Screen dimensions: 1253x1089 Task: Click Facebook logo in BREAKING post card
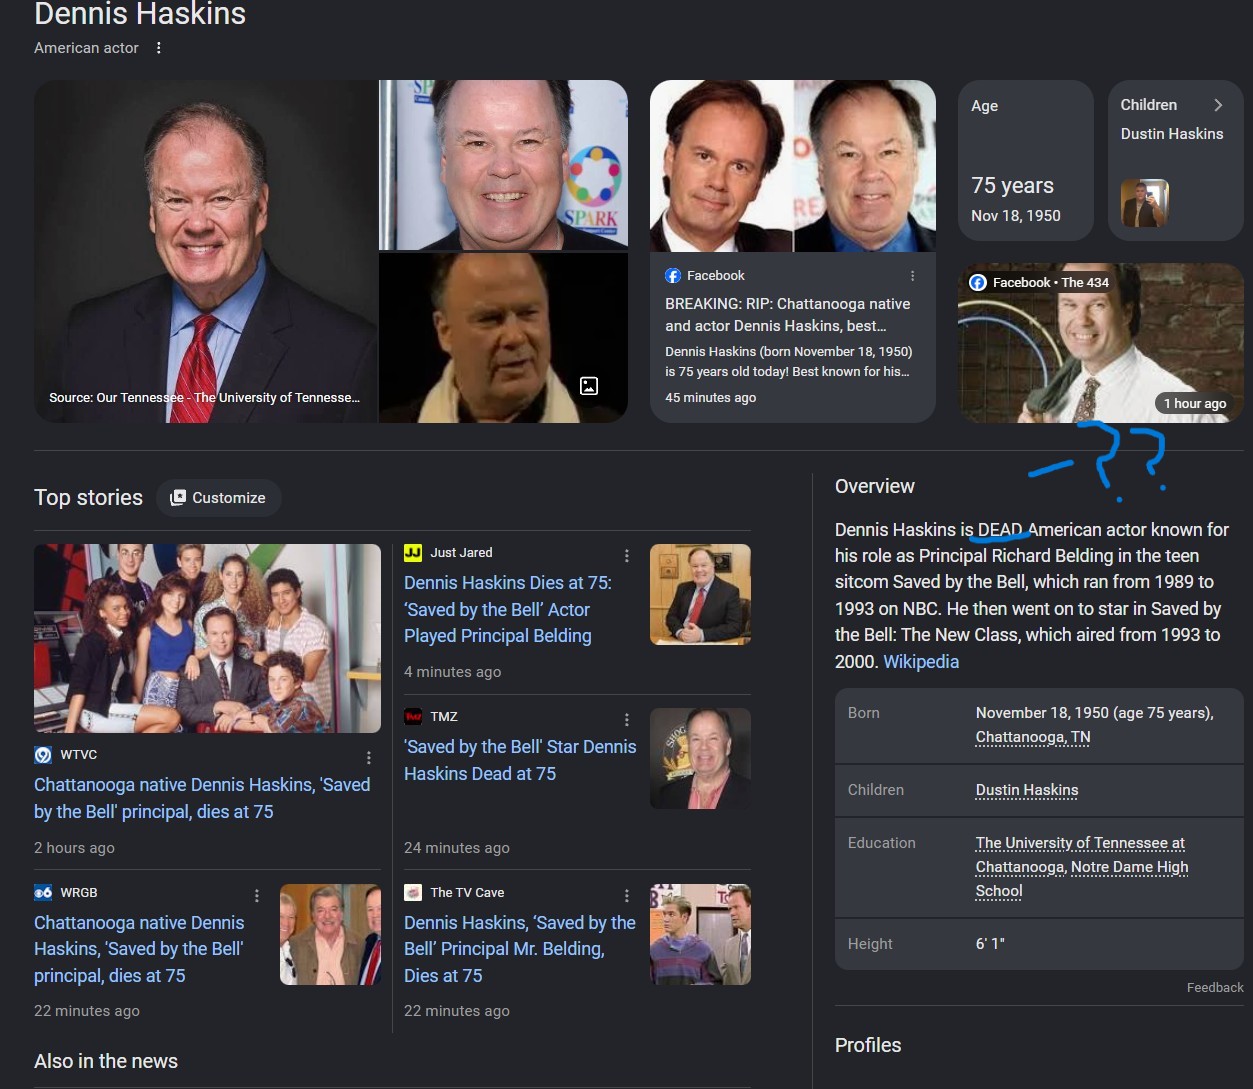pyautogui.click(x=673, y=276)
